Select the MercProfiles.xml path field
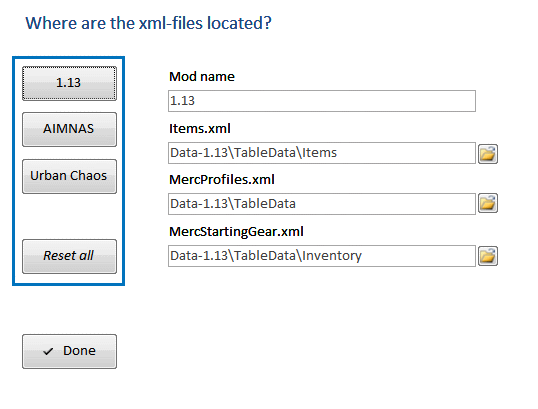Screen dimensions: 538x409 click(321, 204)
